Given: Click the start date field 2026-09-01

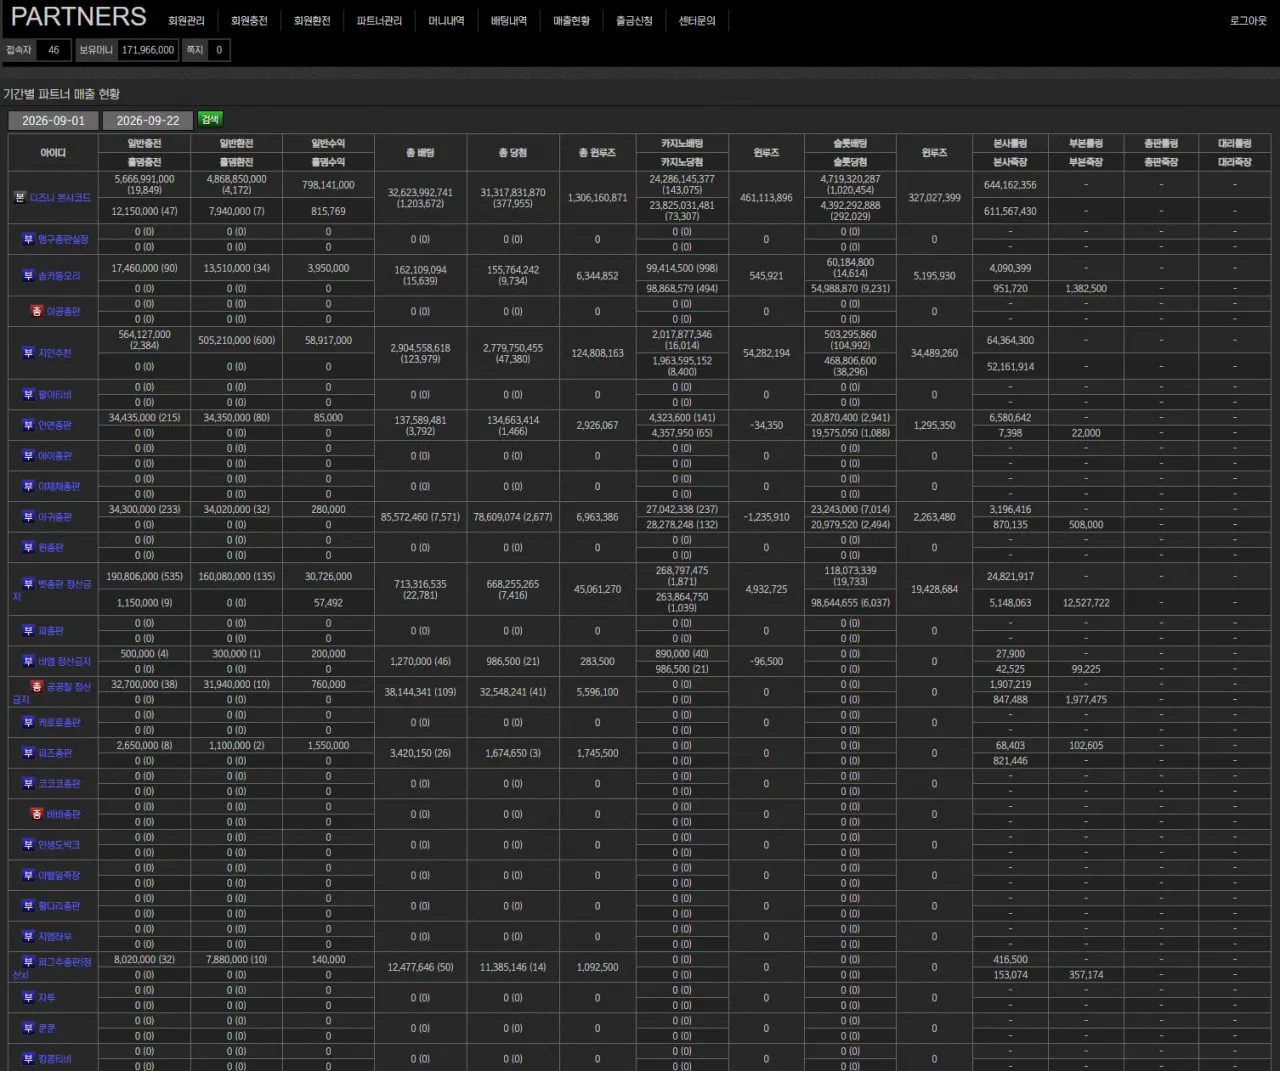Looking at the screenshot, I should click(53, 120).
